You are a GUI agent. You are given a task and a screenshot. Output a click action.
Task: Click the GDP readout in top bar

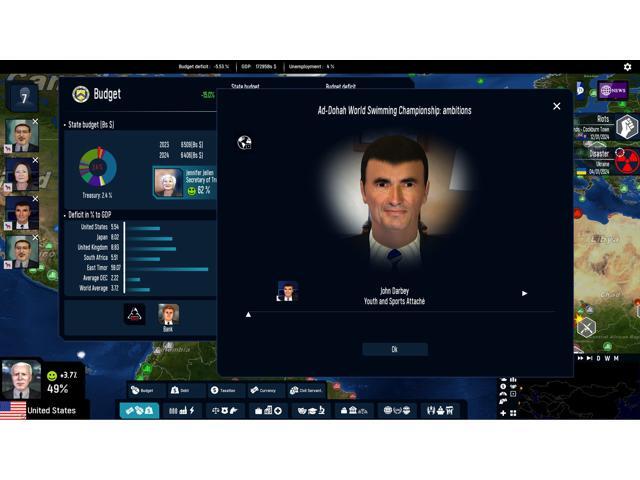pos(259,67)
